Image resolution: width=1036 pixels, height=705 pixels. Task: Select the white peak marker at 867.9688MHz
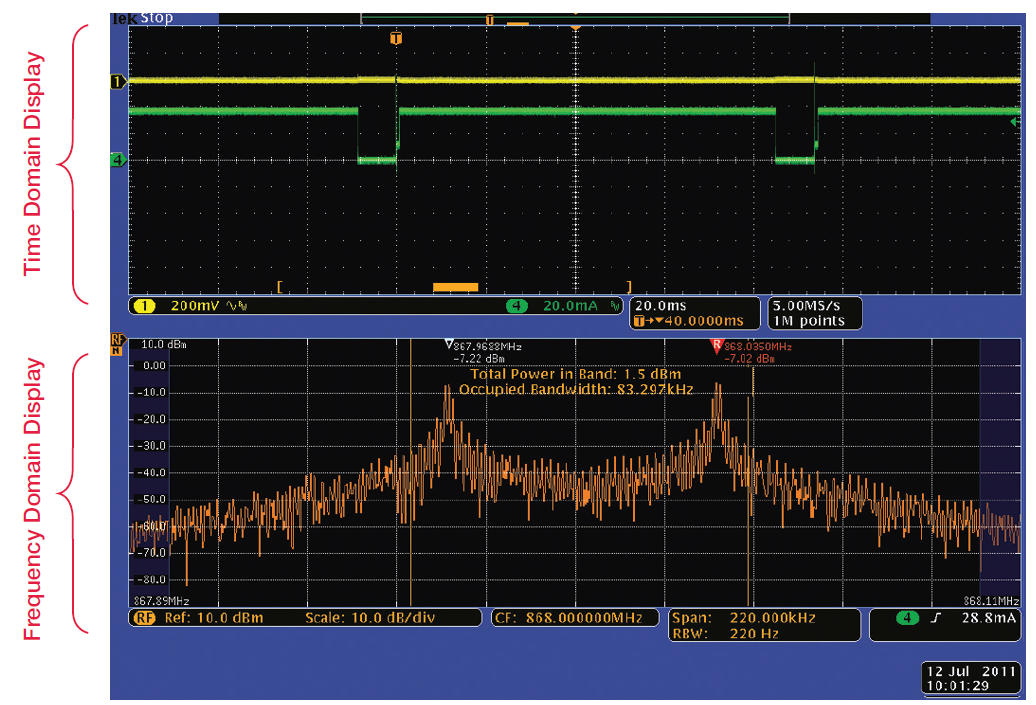pyautogui.click(x=449, y=343)
